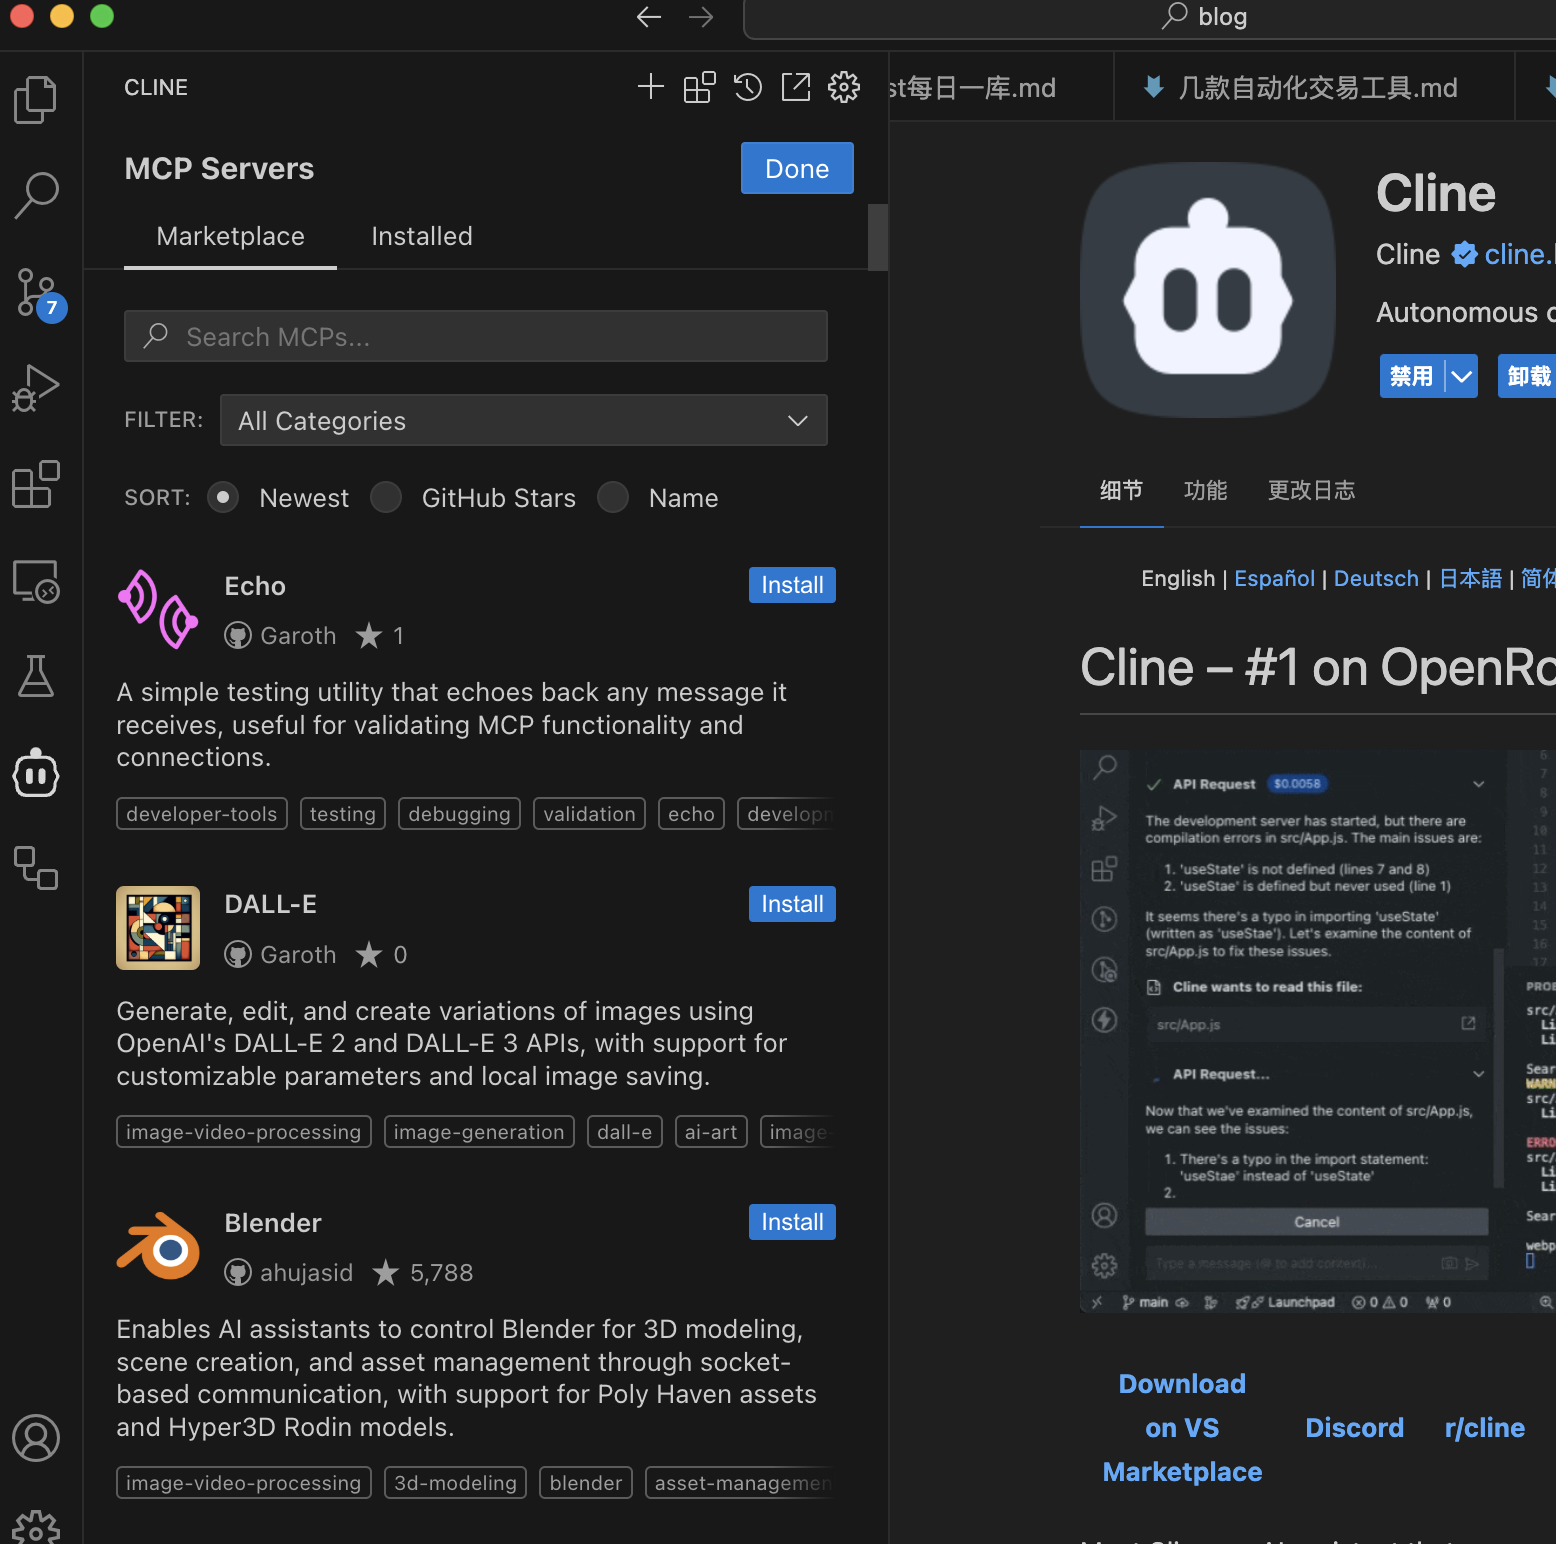Open the 功能 tab on extension page
Viewport: 1556px width, 1544px height.
point(1205,490)
